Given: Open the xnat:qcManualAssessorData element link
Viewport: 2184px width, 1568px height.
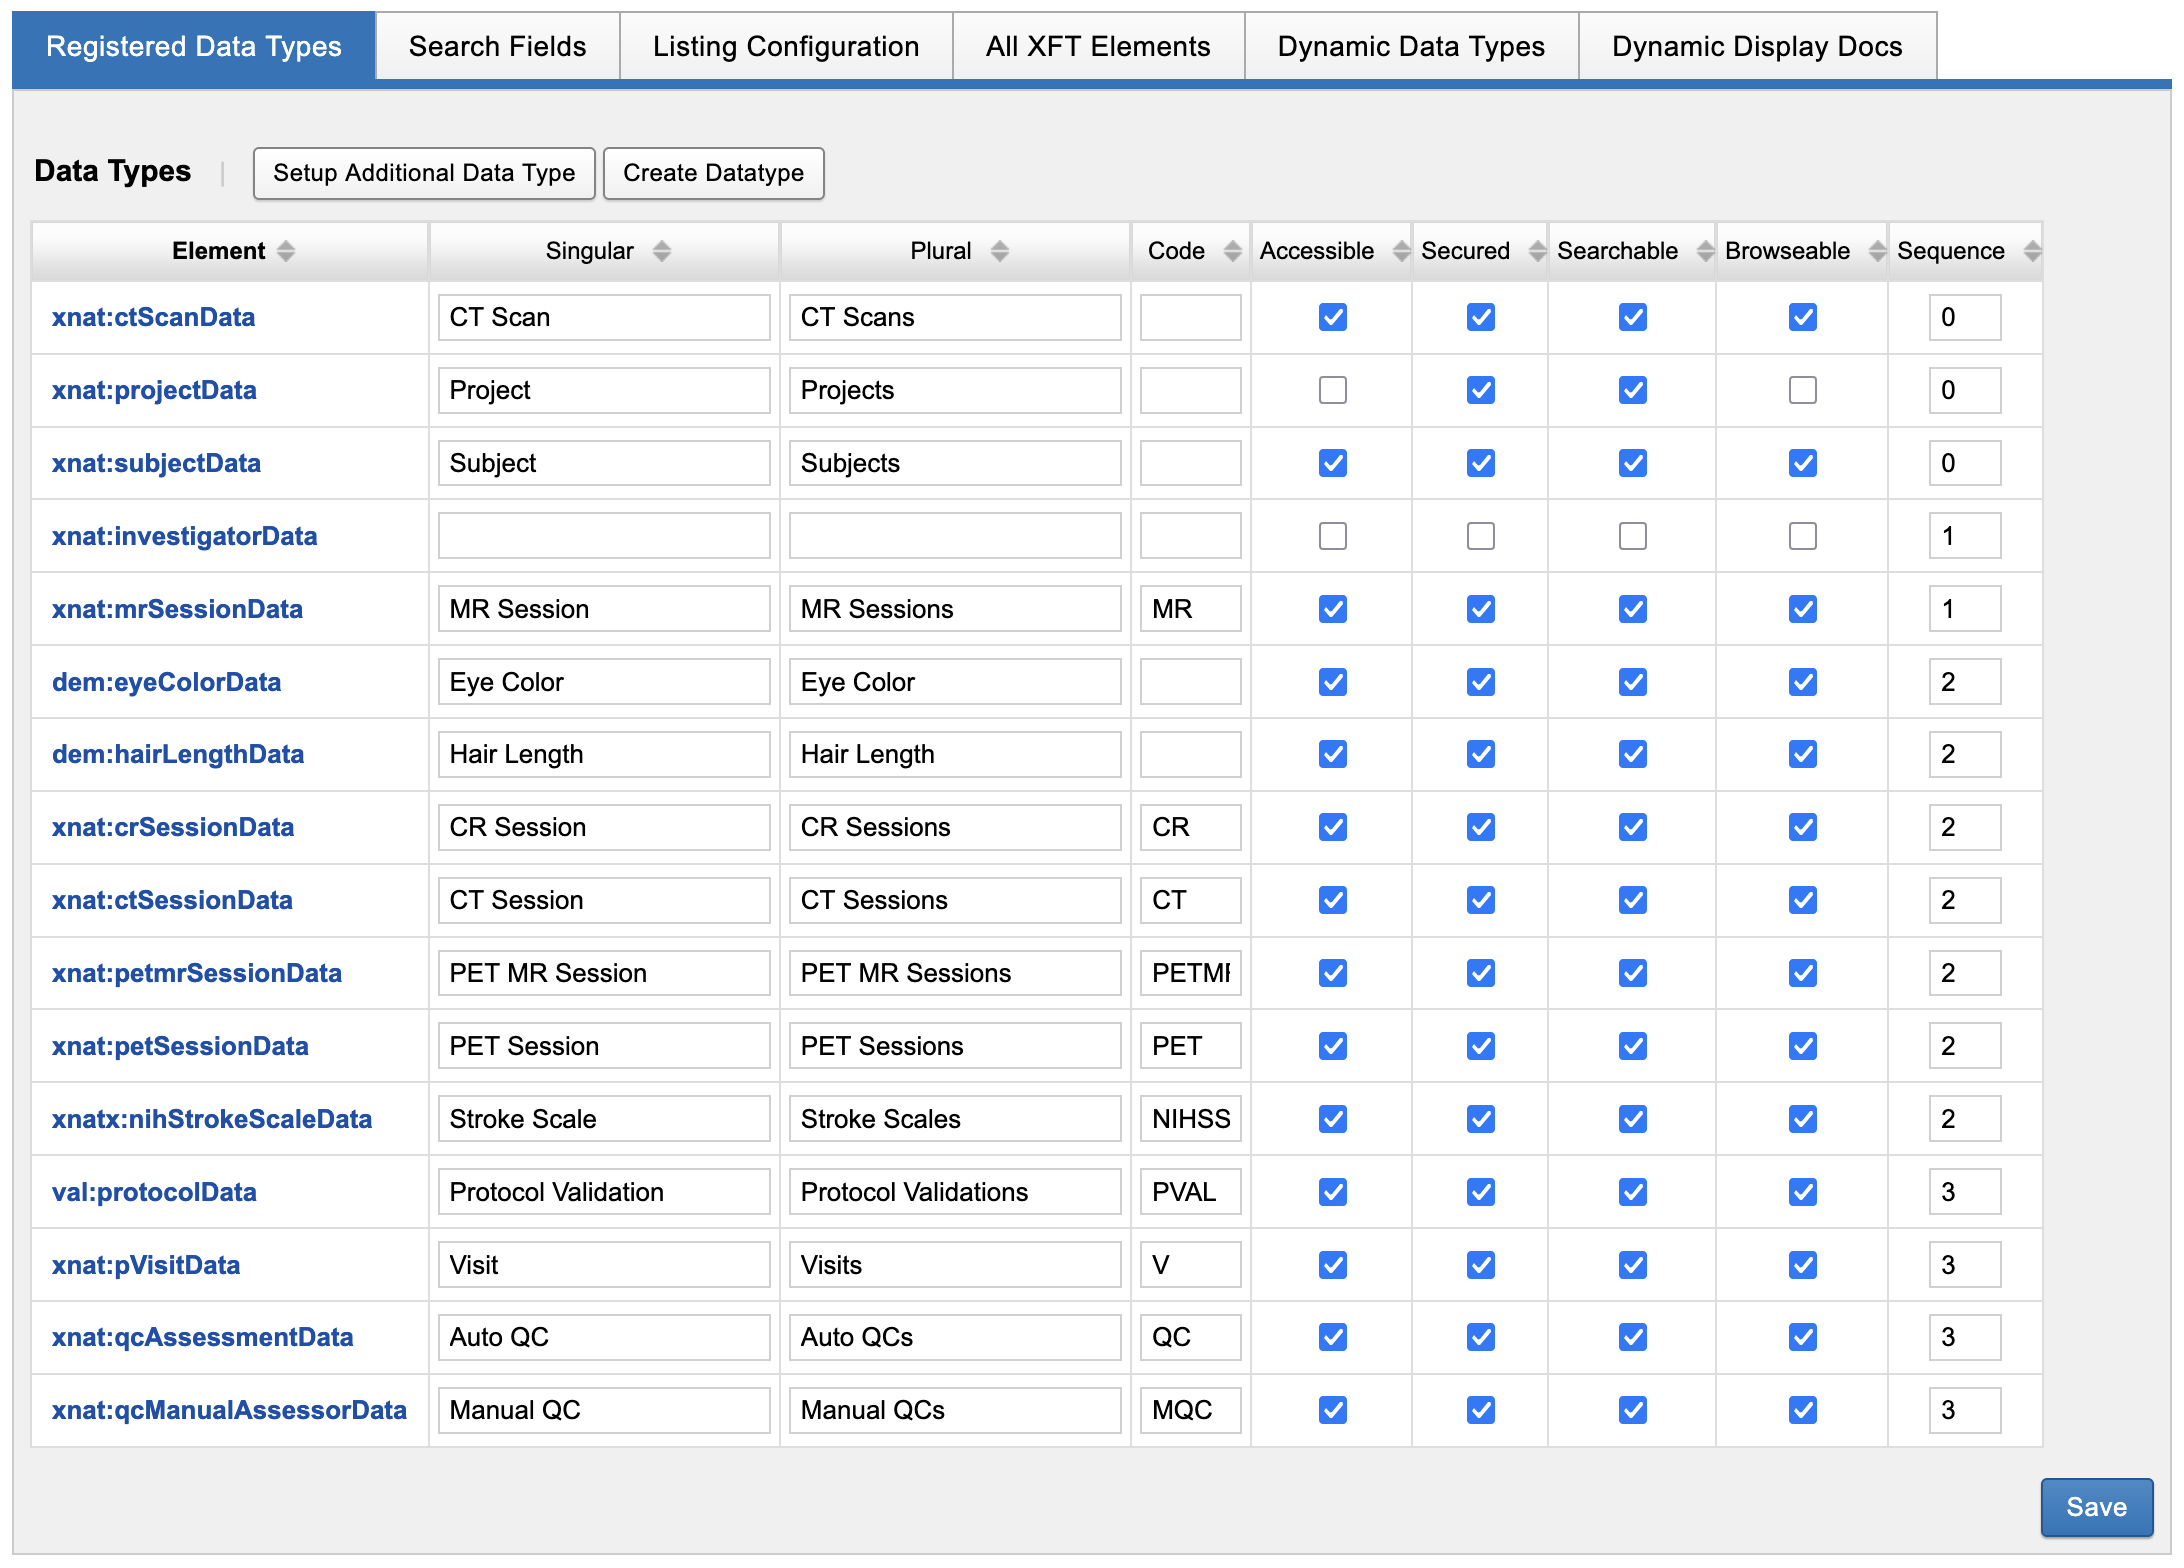Looking at the screenshot, I should pyautogui.click(x=229, y=1410).
